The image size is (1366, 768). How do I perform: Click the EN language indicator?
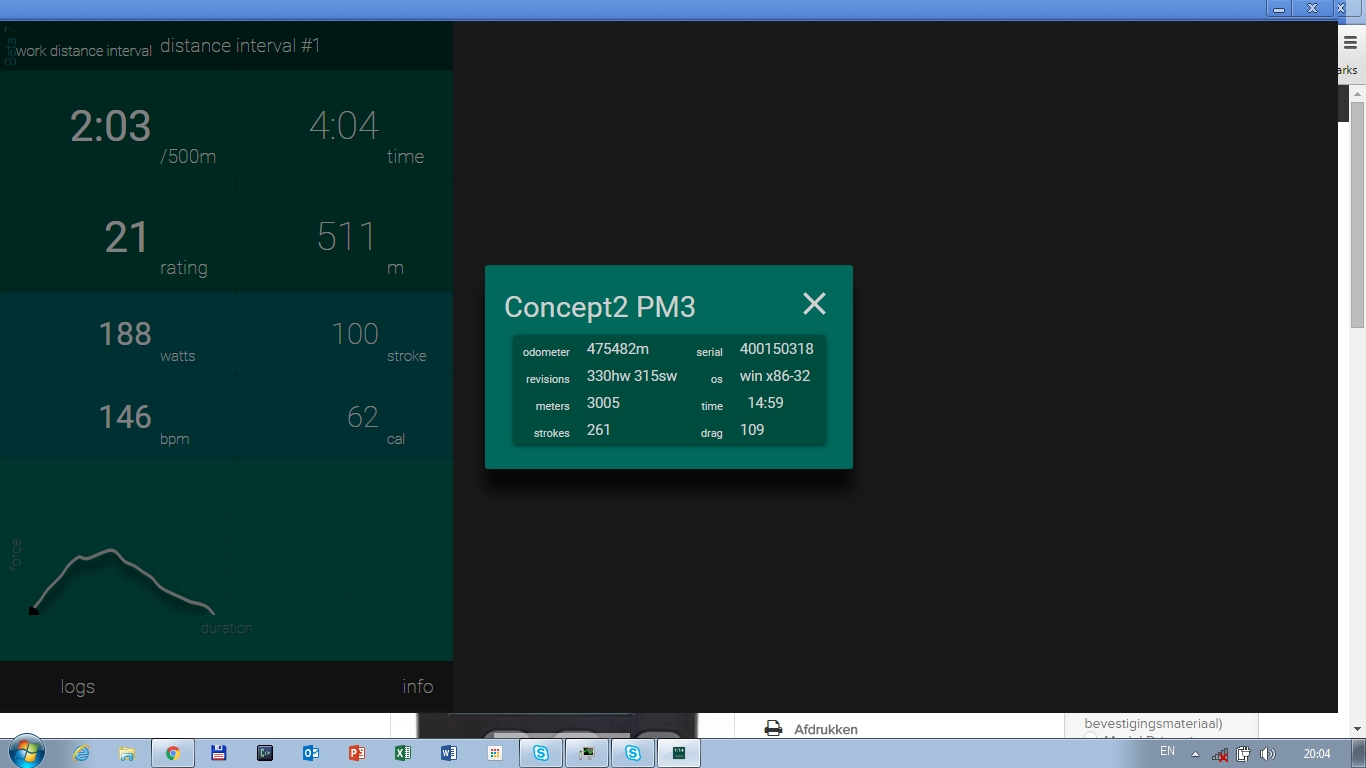pos(1167,751)
